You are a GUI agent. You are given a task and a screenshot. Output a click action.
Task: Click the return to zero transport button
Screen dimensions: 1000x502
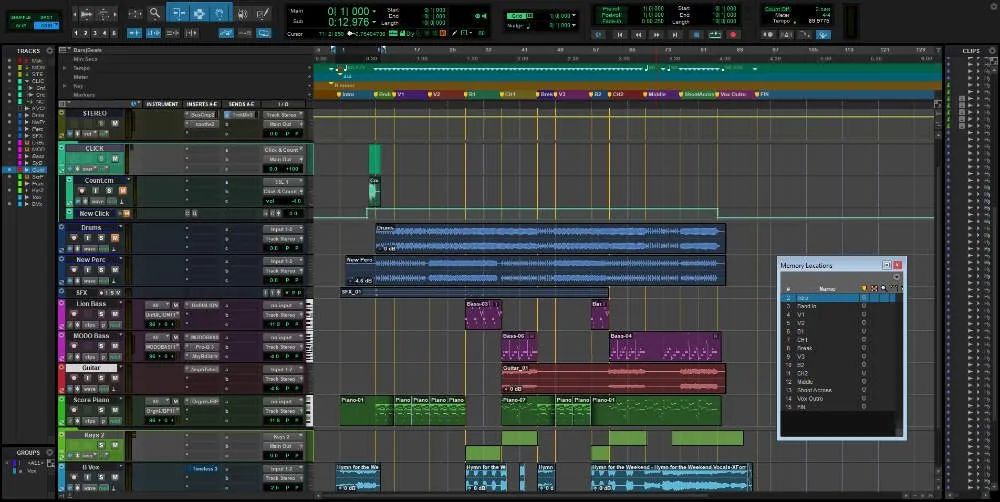[x=619, y=34]
